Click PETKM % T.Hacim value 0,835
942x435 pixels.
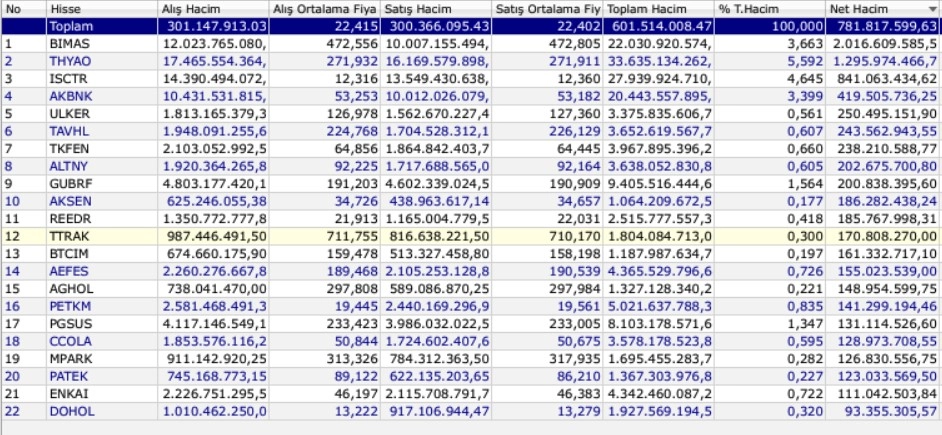tap(806, 306)
